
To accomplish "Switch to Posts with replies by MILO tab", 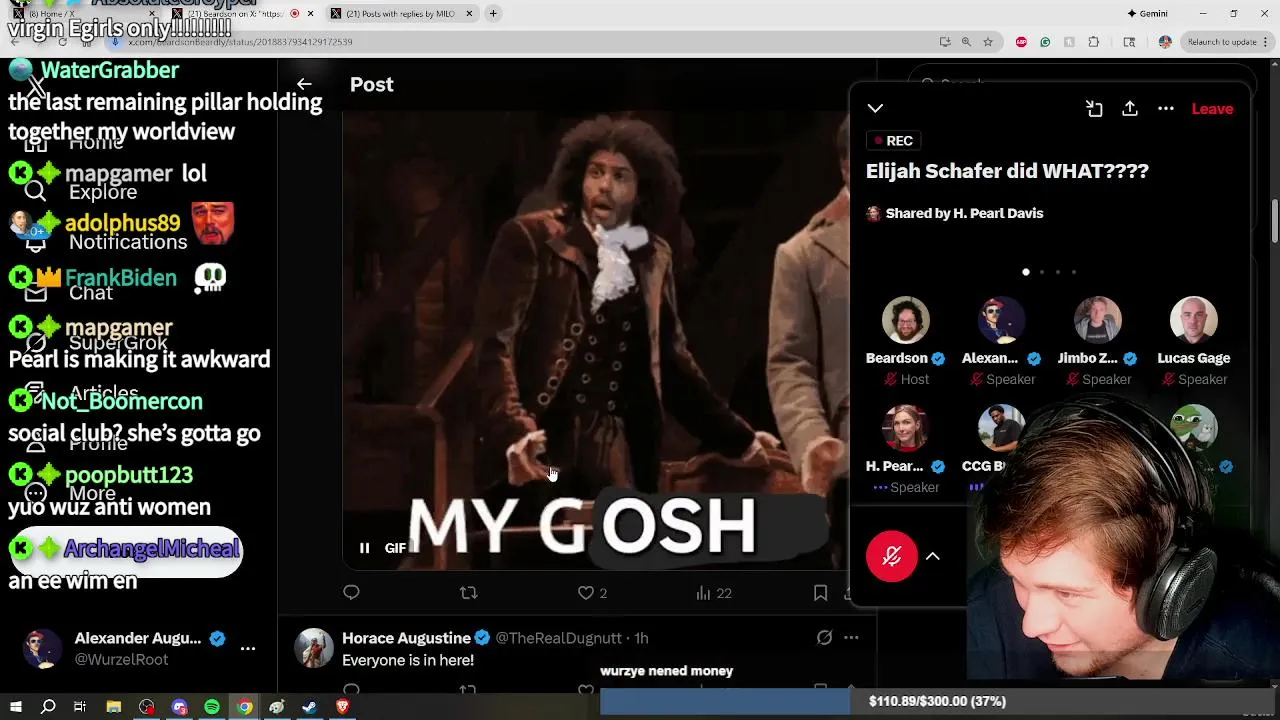I will [400, 13].
